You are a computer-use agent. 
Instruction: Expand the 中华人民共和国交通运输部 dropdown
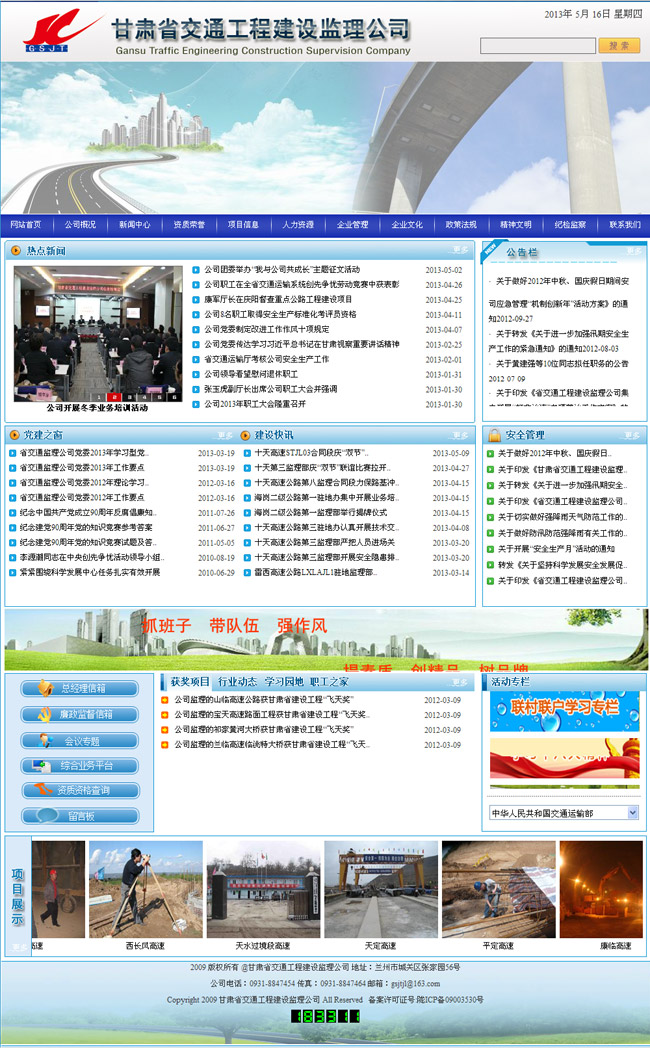[632, 813]
